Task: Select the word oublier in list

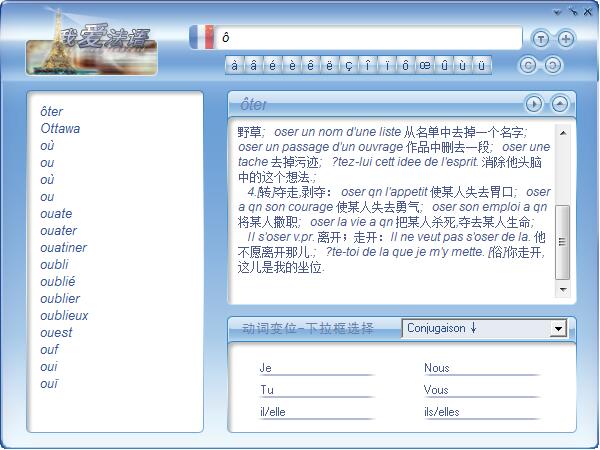Action: click(61, 299)
